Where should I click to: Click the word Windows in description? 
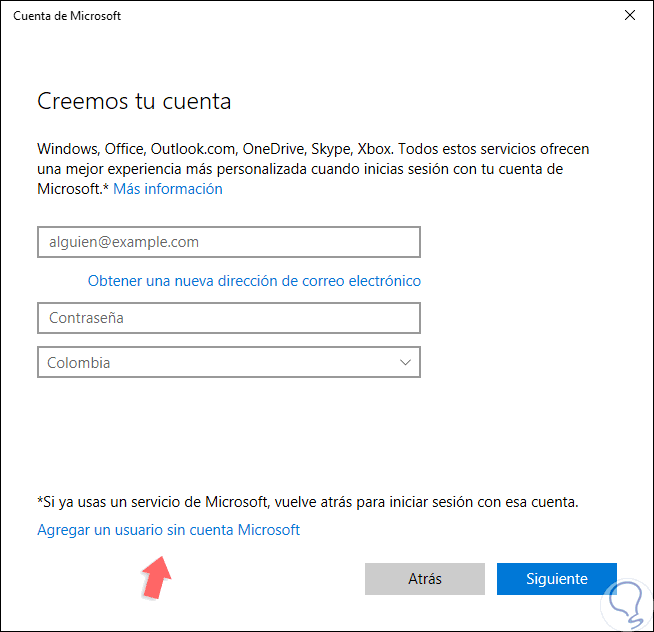tap(66, 148)
